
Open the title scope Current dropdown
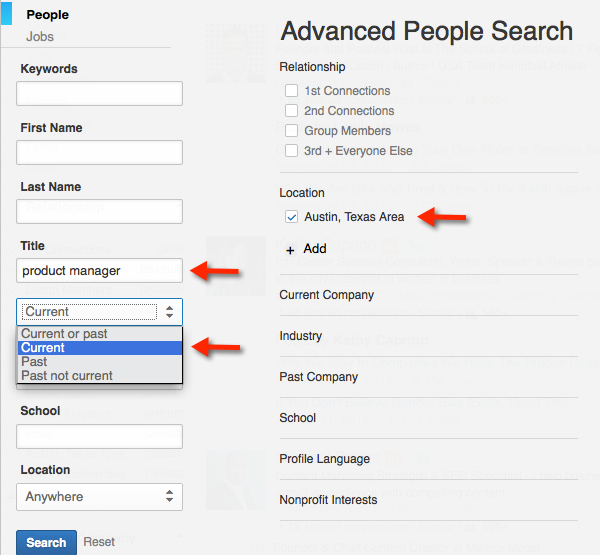[99, 312]
